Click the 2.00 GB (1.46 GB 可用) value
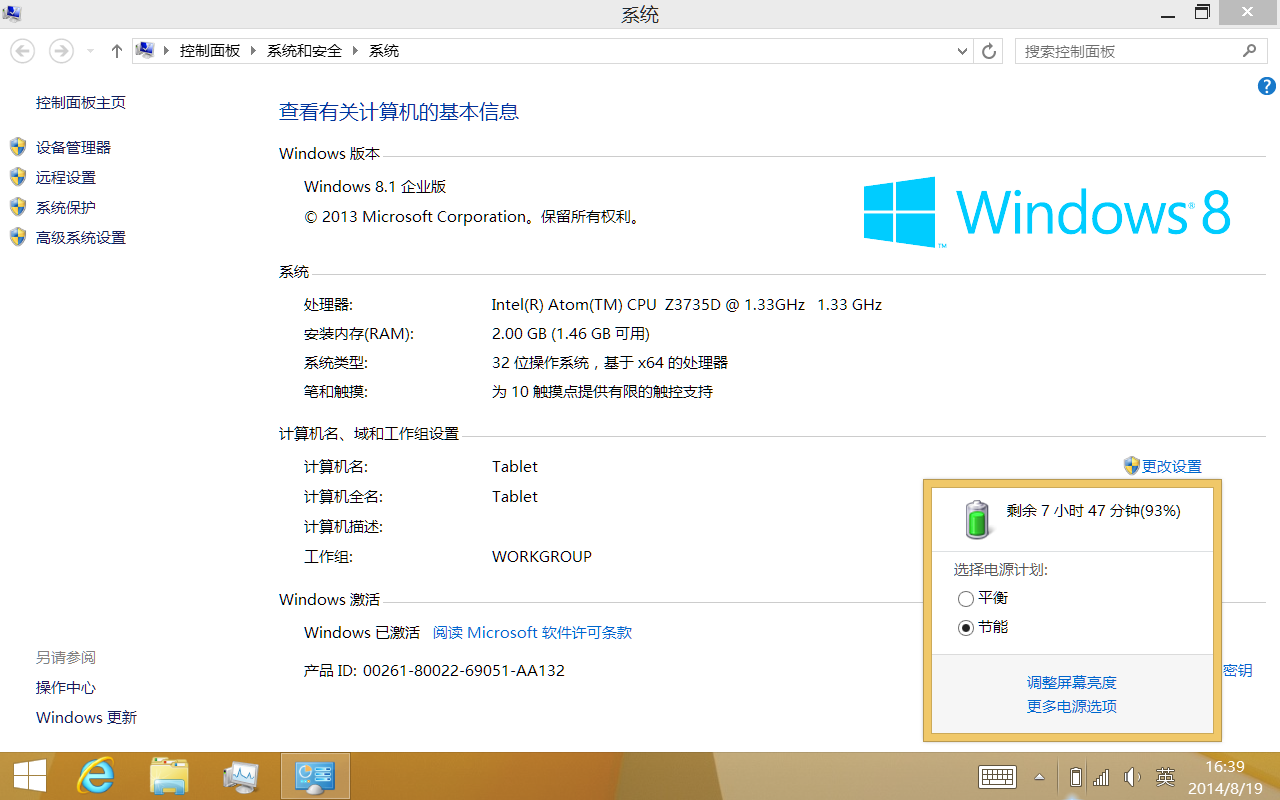 [x=571, y=334]
